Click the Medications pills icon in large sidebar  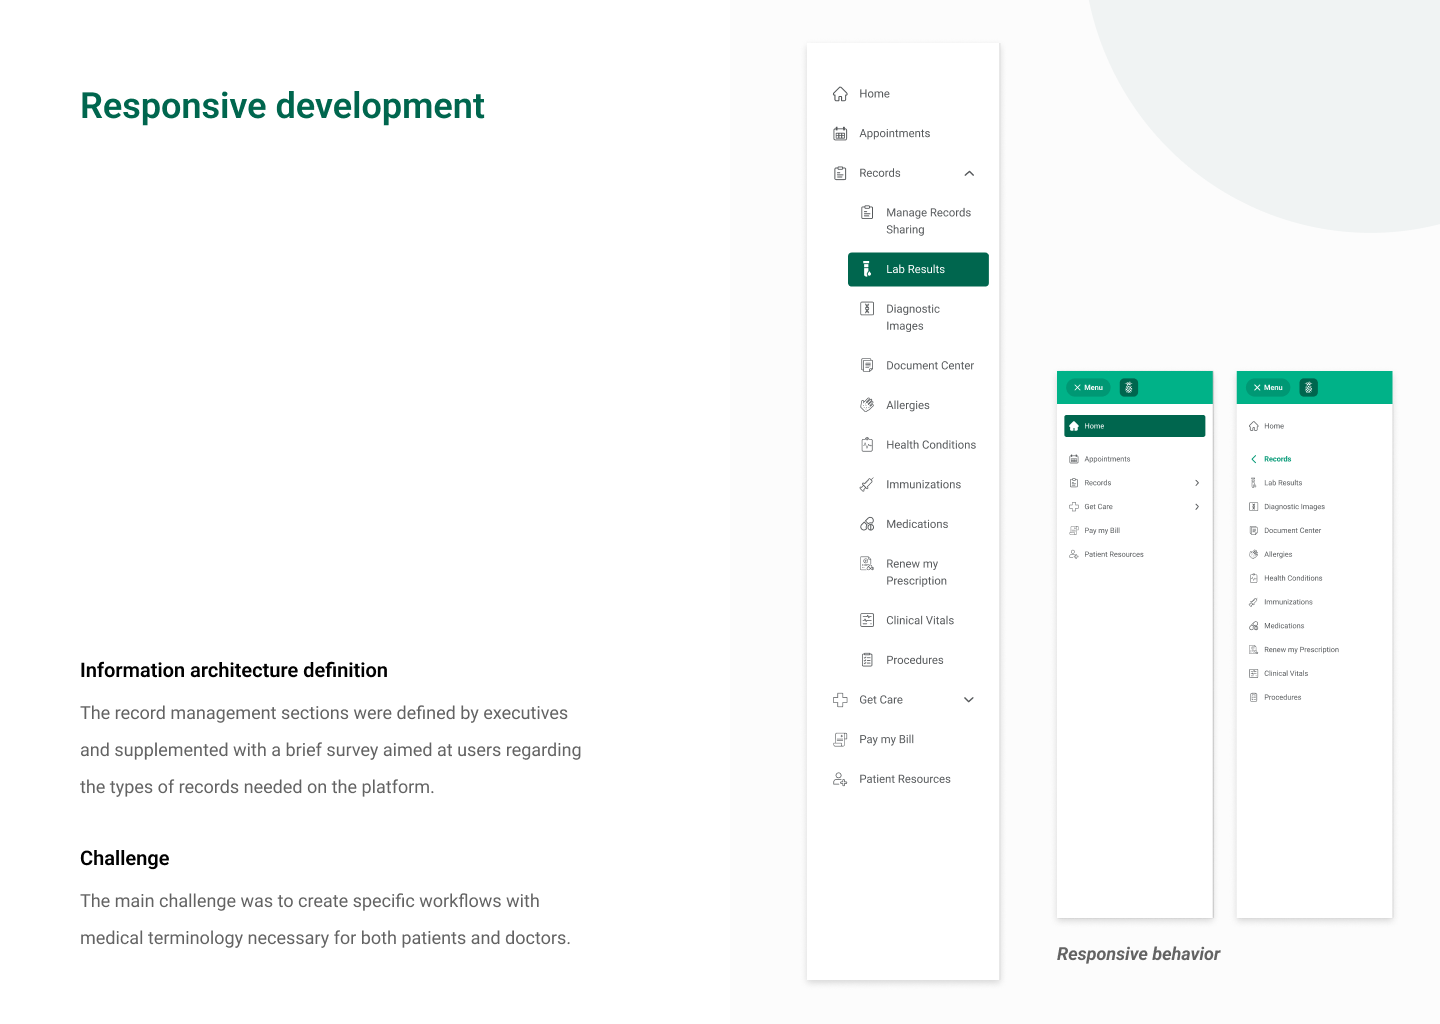tap(867, 524)
